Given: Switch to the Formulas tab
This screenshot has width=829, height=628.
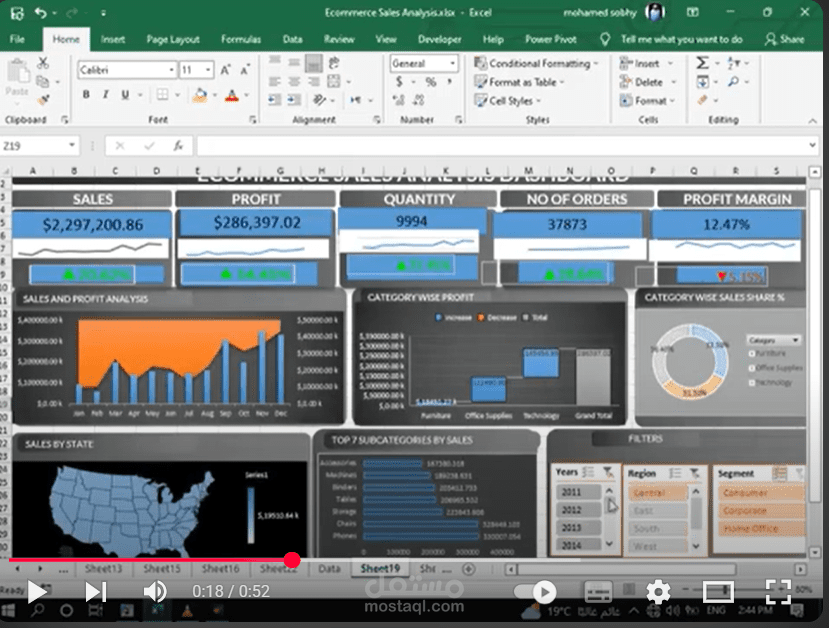Looking at the screenshot, I should [x=241, y=39].
